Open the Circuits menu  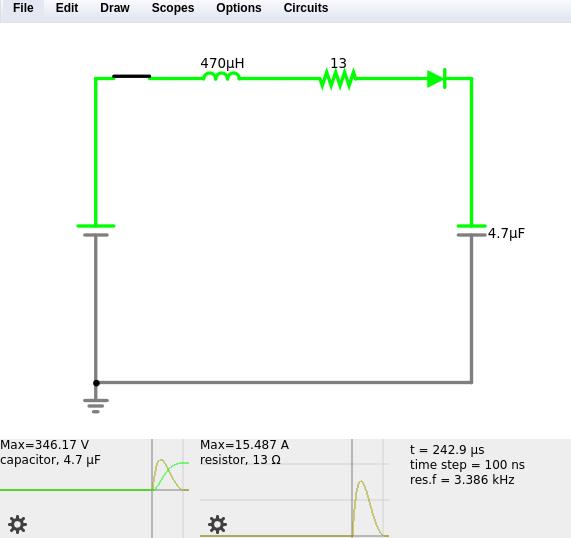pos(306,8)
